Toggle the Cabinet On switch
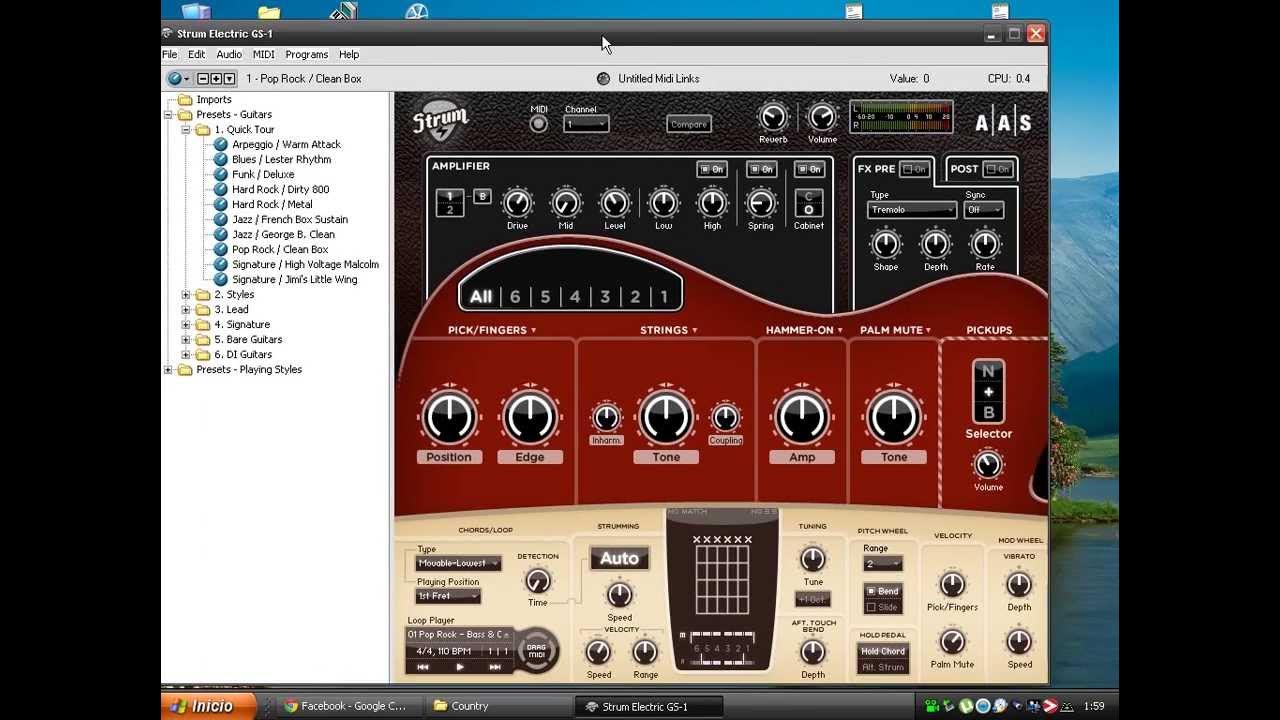Viewport: 1280px width, 720px height. coord(809,169)
